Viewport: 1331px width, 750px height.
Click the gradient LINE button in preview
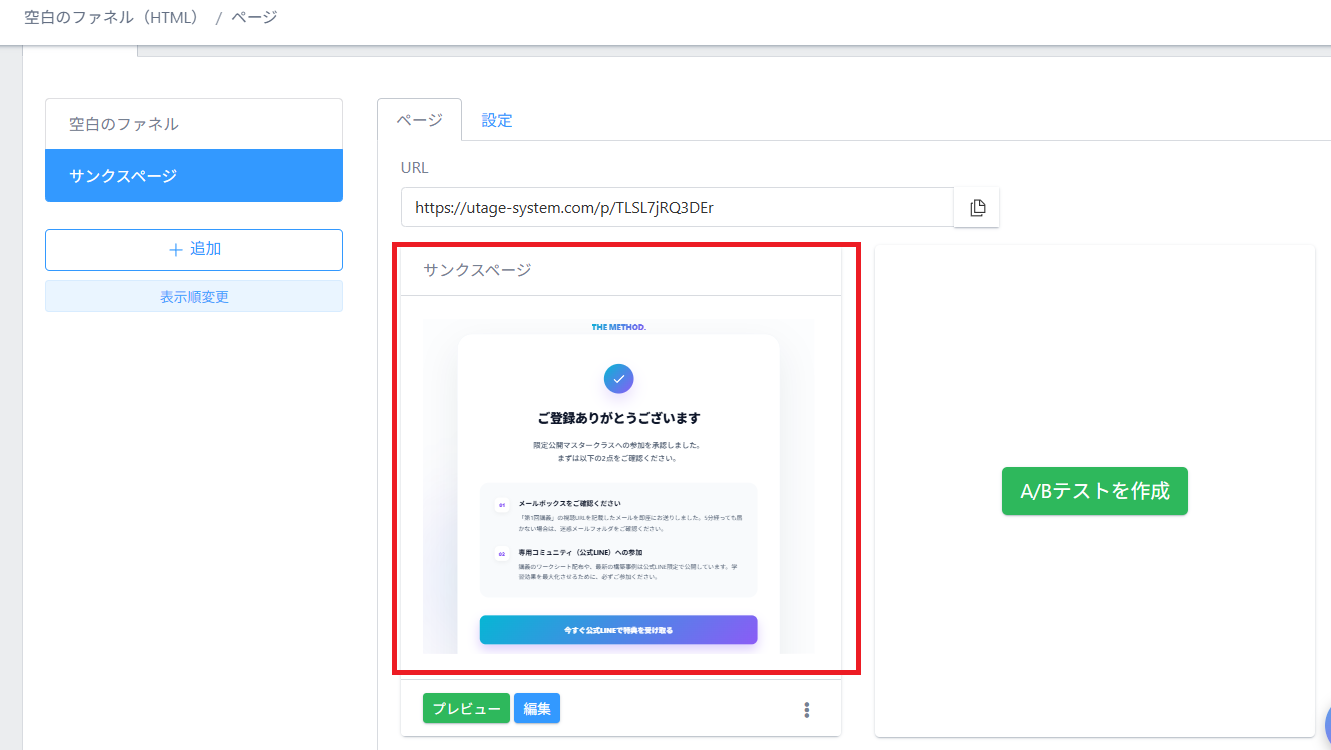(x=618, y=630)
